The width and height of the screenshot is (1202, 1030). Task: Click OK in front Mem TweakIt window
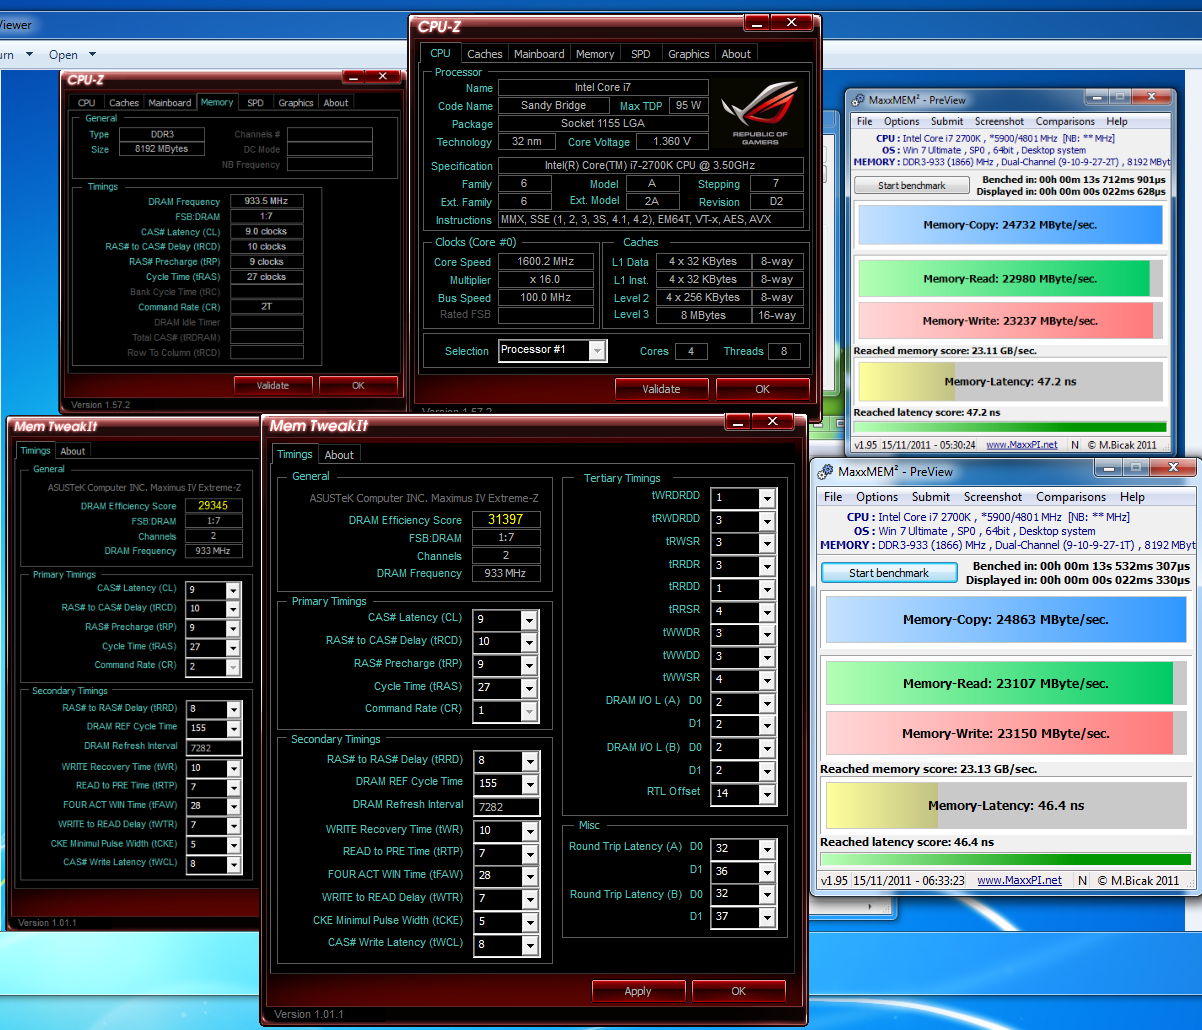pos(739,991)
